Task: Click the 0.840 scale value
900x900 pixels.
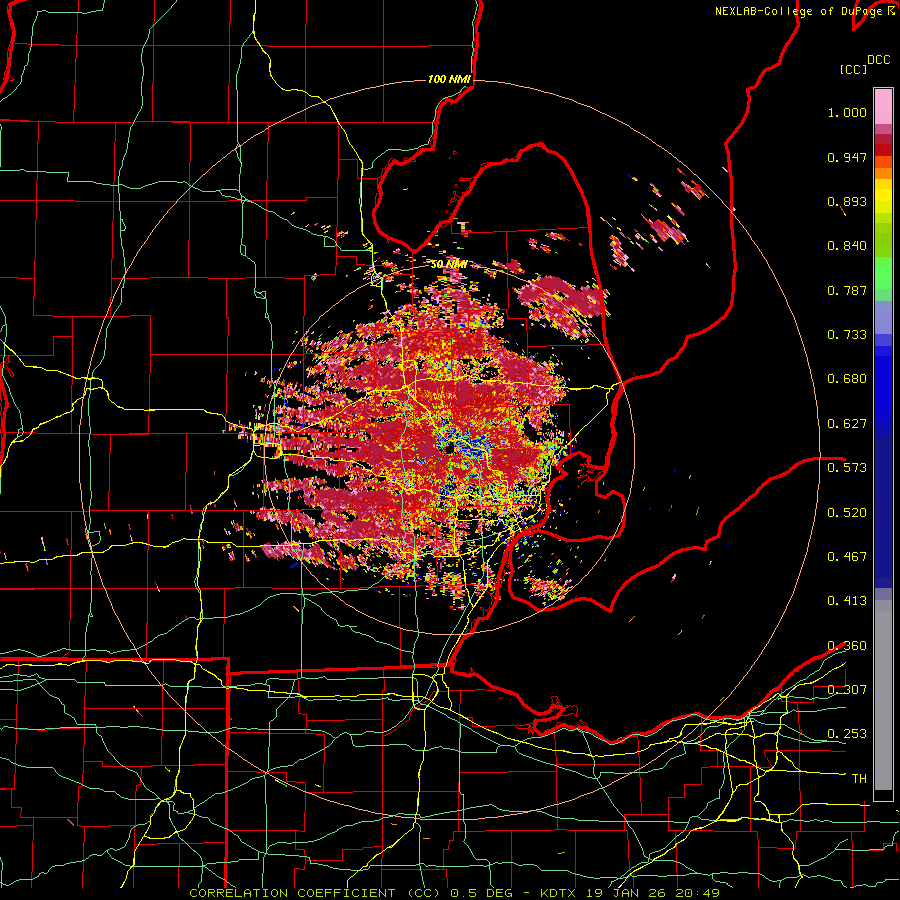Action: pos(847,246)
